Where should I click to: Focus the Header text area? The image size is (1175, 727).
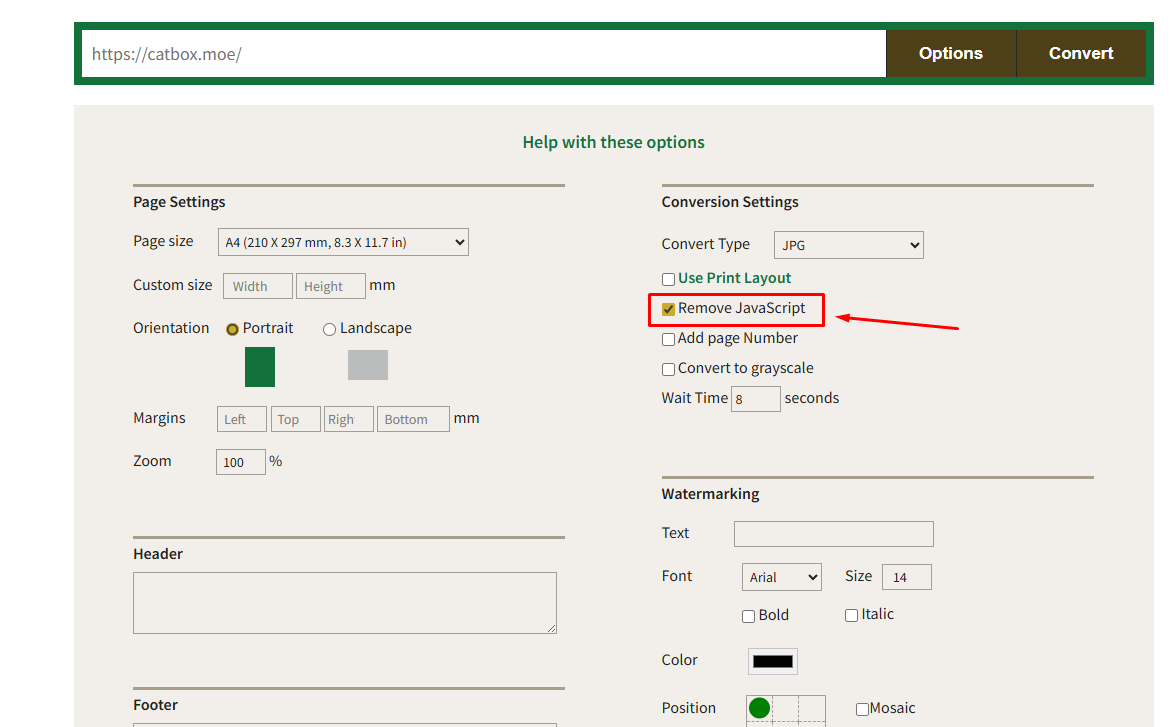pos(344,602)
